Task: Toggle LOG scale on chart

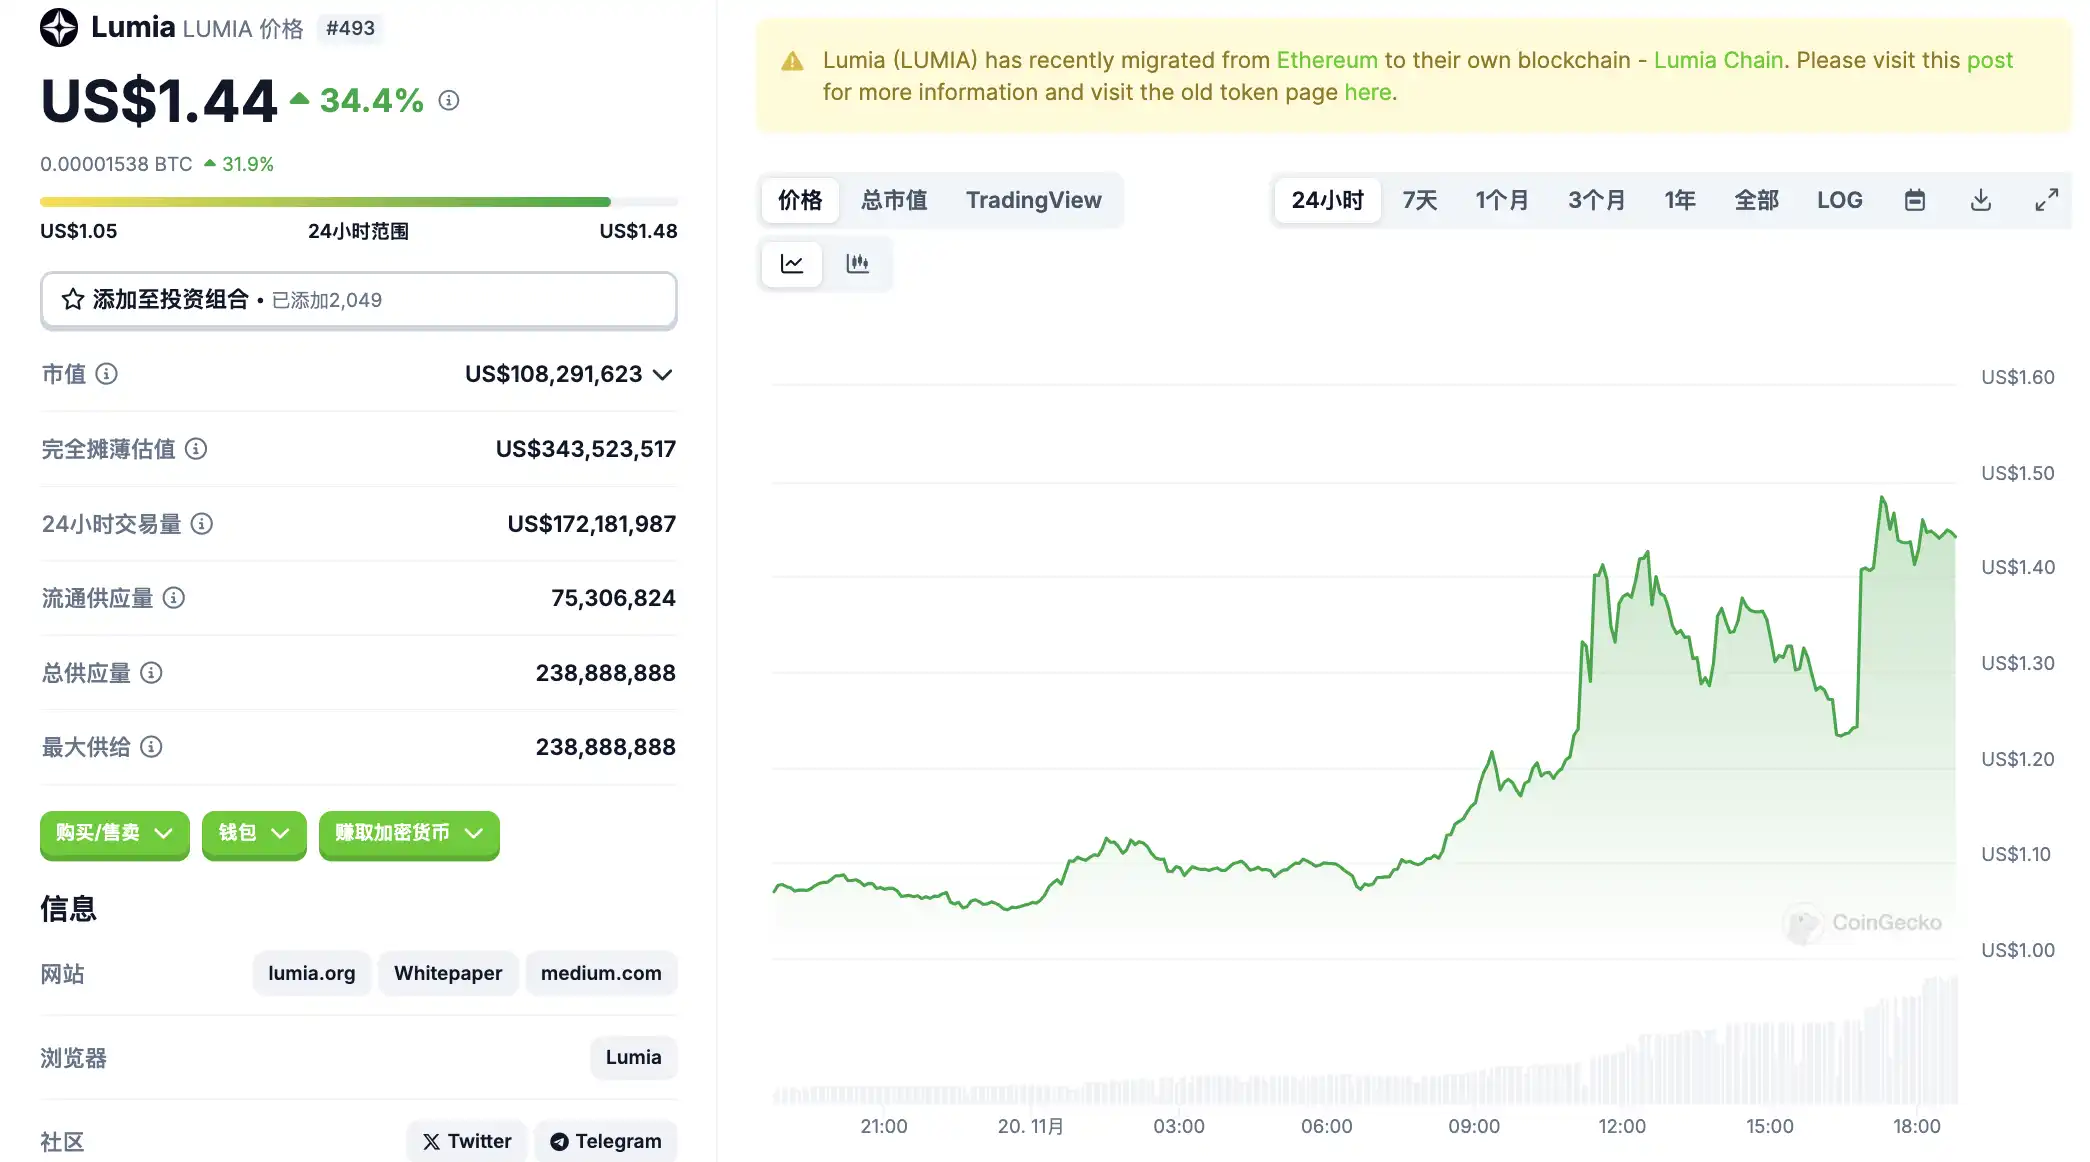Action: [1840, 200]
